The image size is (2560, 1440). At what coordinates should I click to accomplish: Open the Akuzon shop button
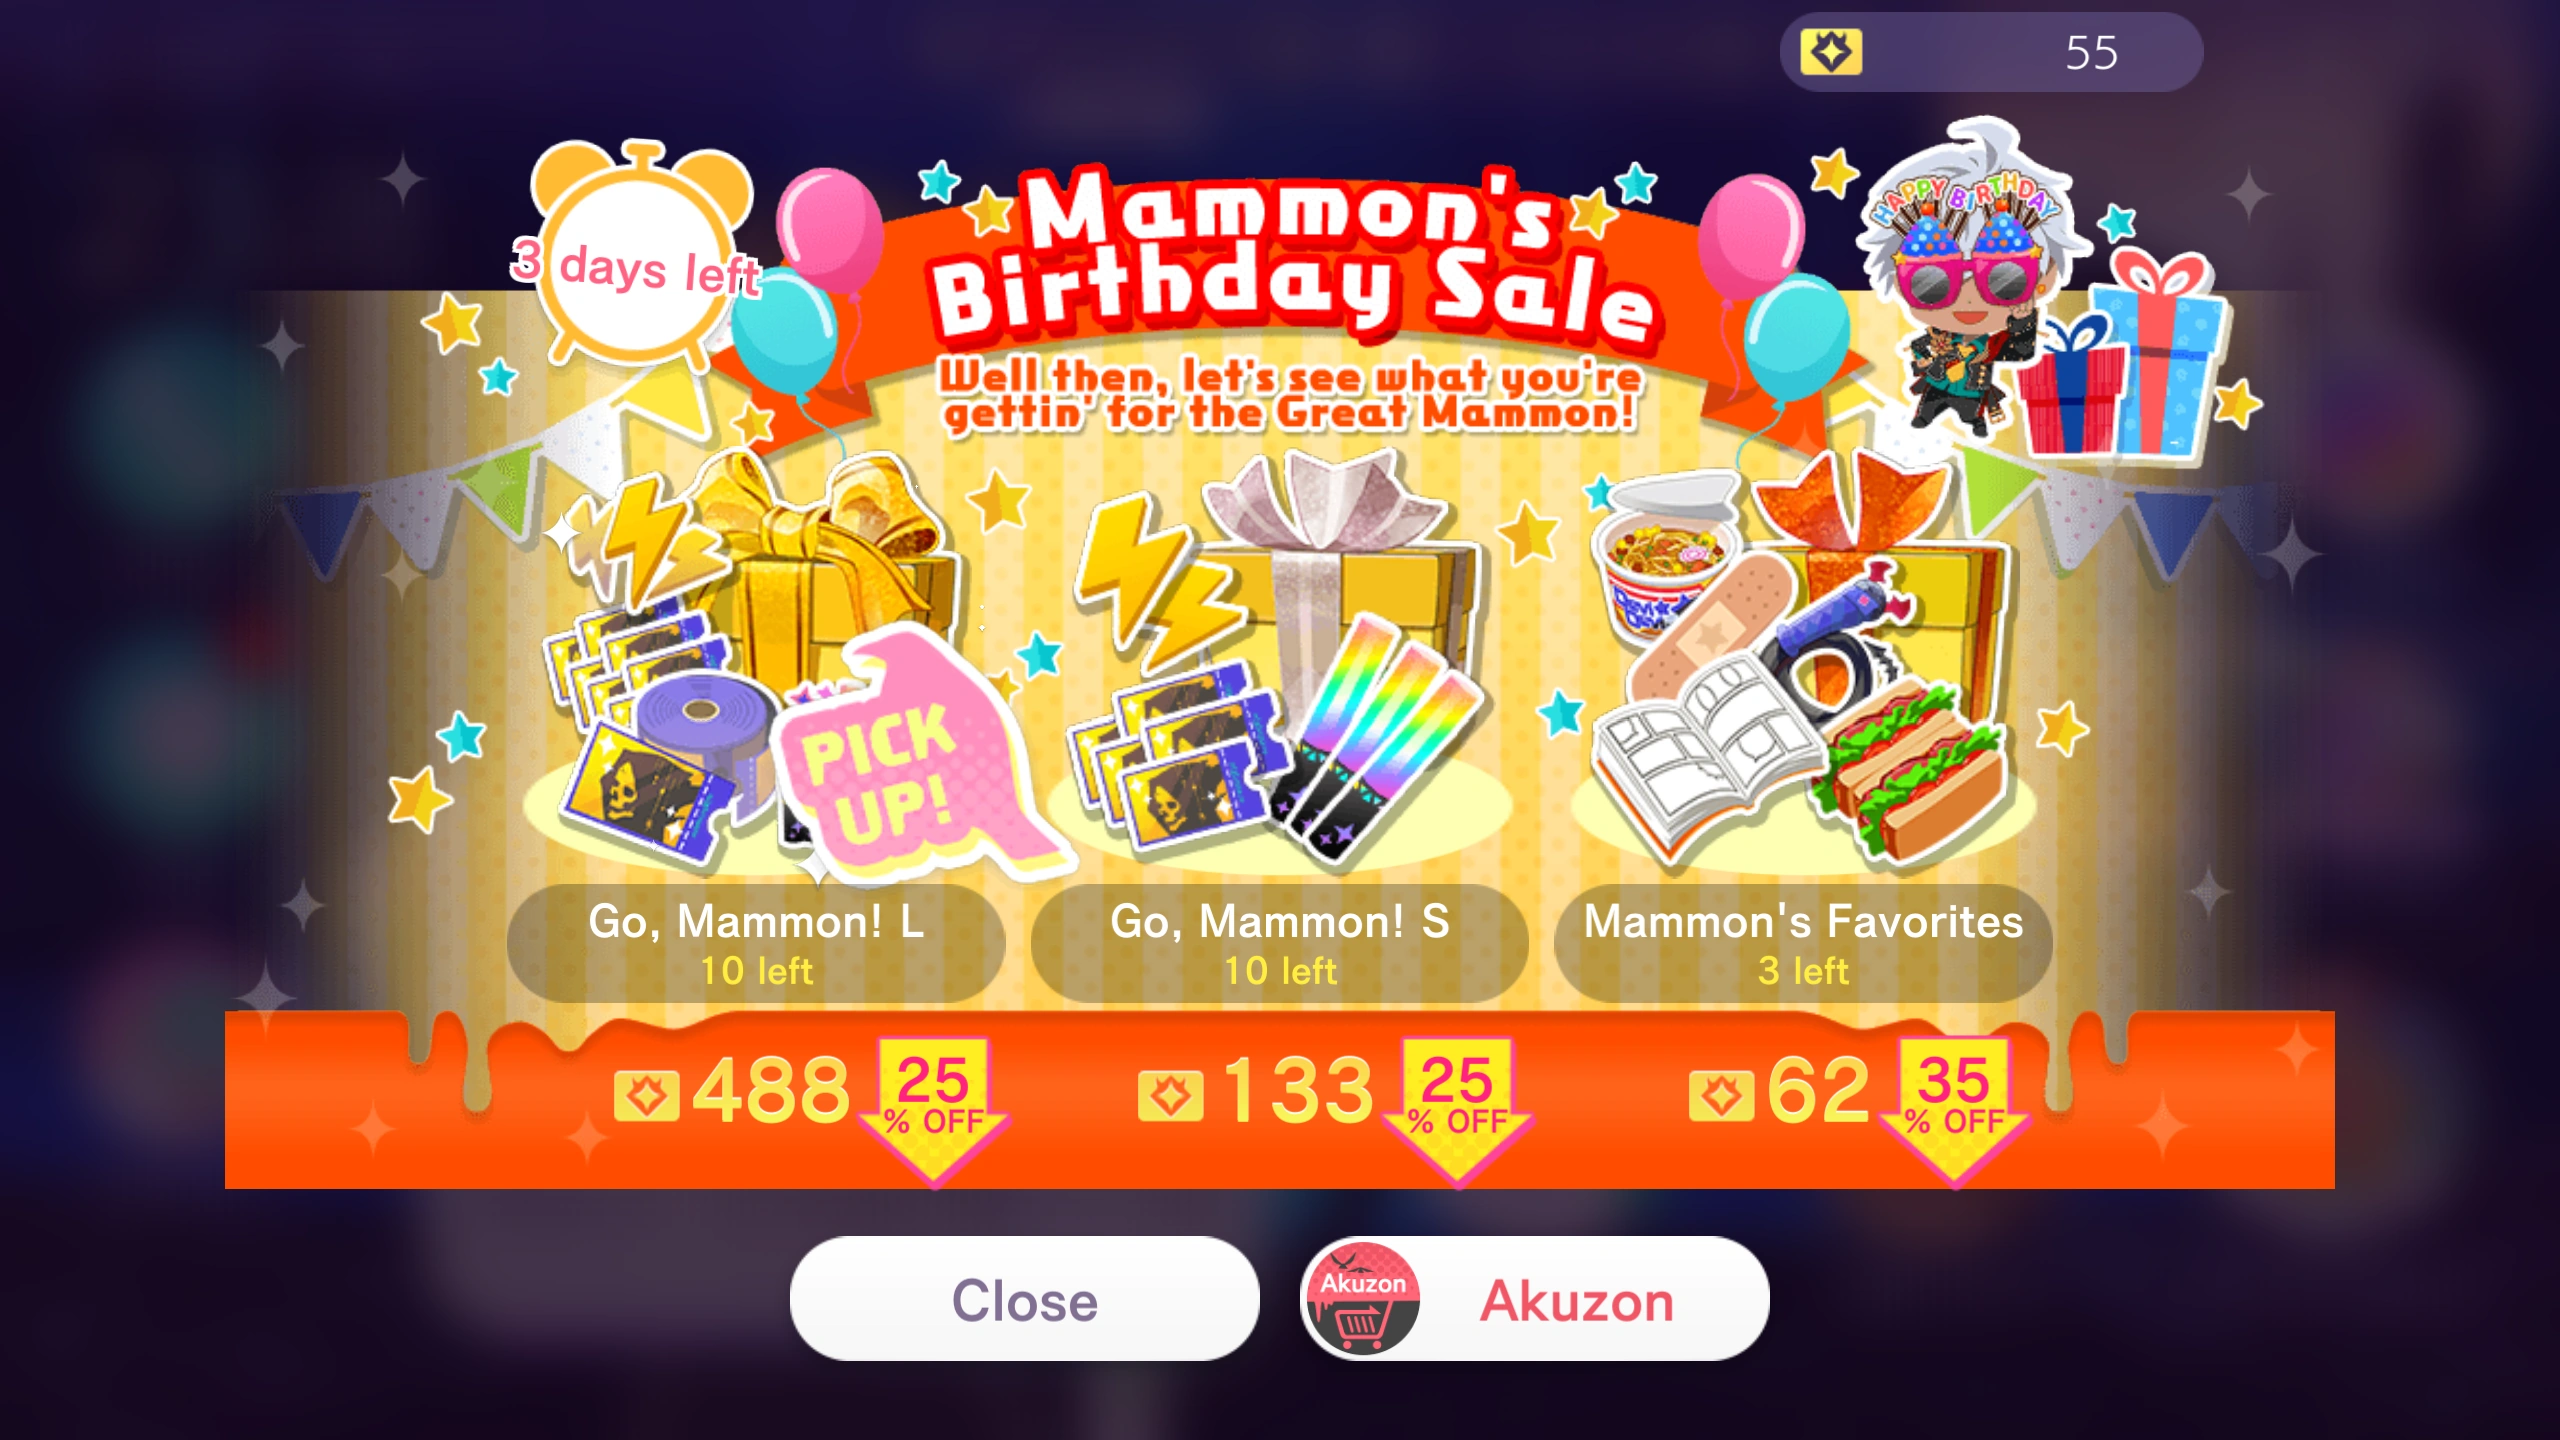[1535, 1299]
